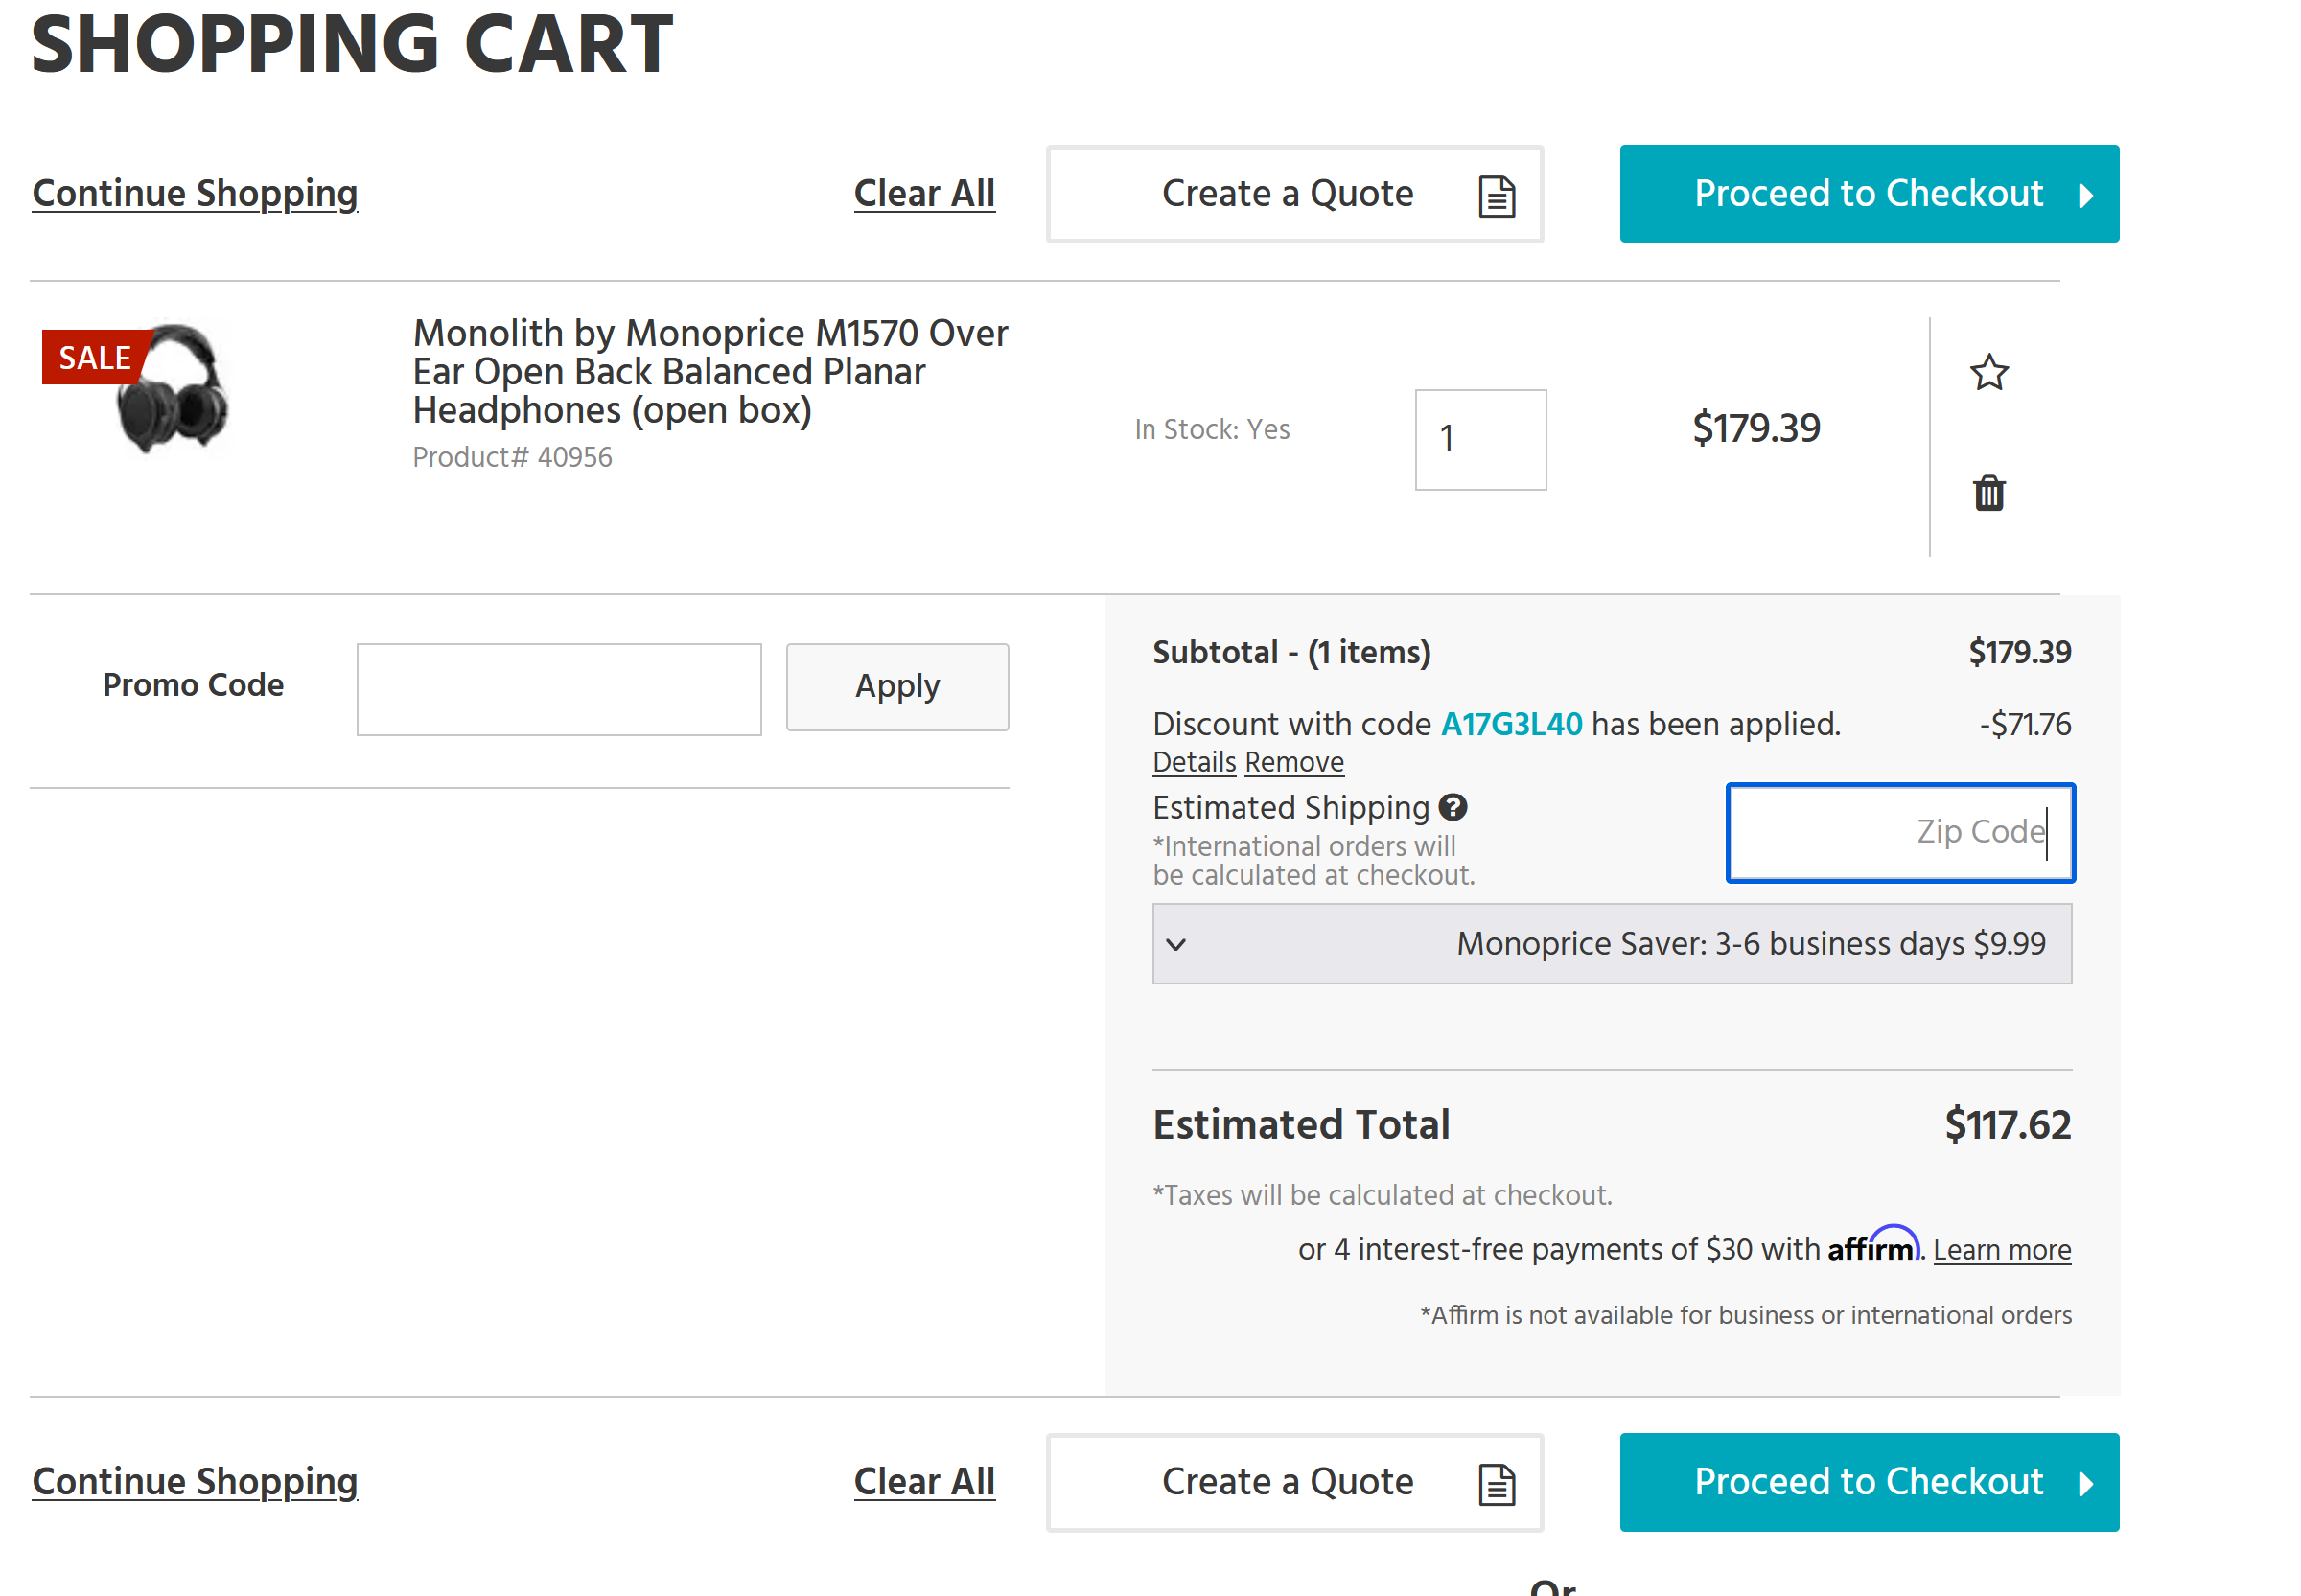Click top Create a Quote button
This screenshot has width=2301, height=1596.
point(1294,194)
